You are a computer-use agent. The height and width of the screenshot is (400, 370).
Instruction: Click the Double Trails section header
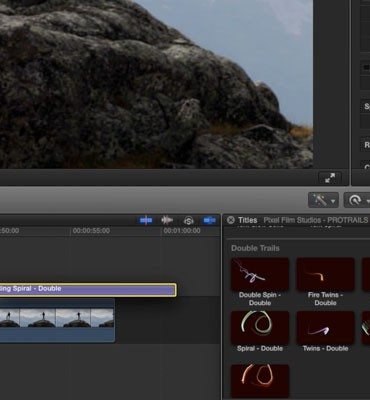[255, 248]
